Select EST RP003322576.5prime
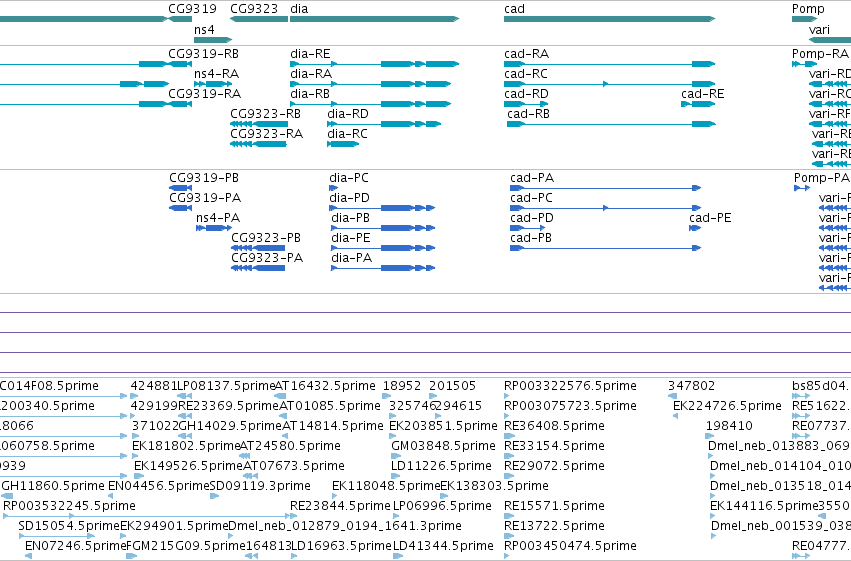Image resolution: width=851 pixels, height=561 pixels. 570,386
